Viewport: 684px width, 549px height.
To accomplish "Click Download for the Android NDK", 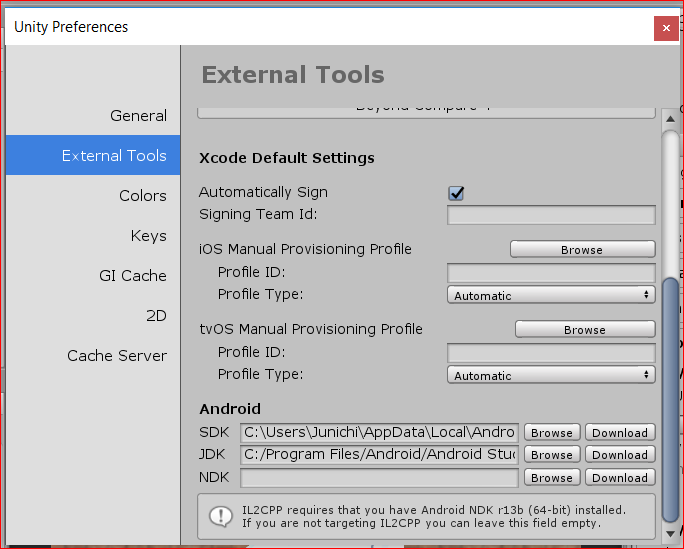I will 620,478.
